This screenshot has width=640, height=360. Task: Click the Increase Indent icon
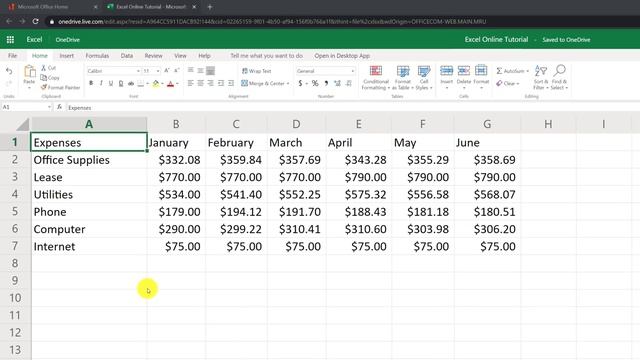pos(231,83)
